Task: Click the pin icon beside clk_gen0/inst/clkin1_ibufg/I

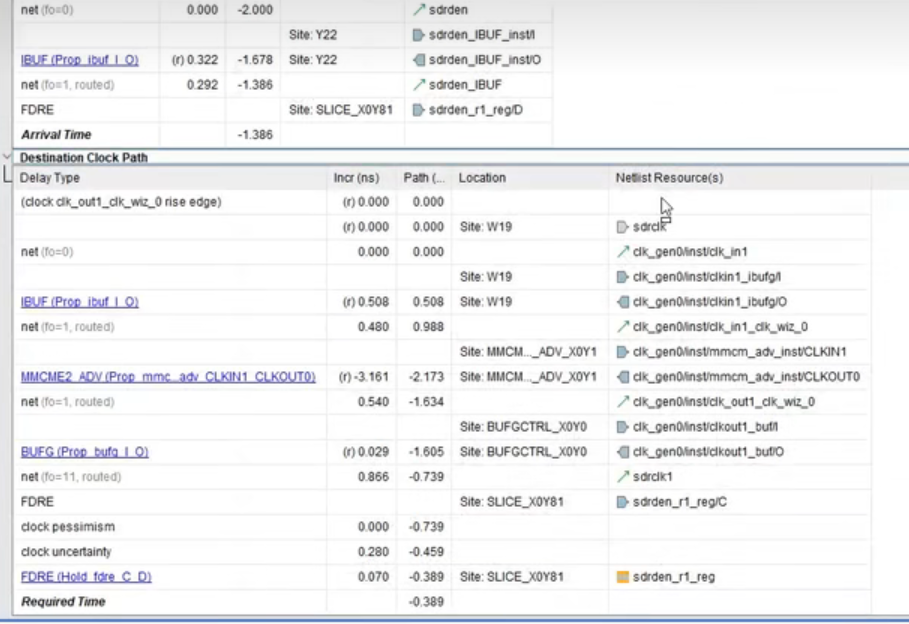Action: [x=622, y=277]
